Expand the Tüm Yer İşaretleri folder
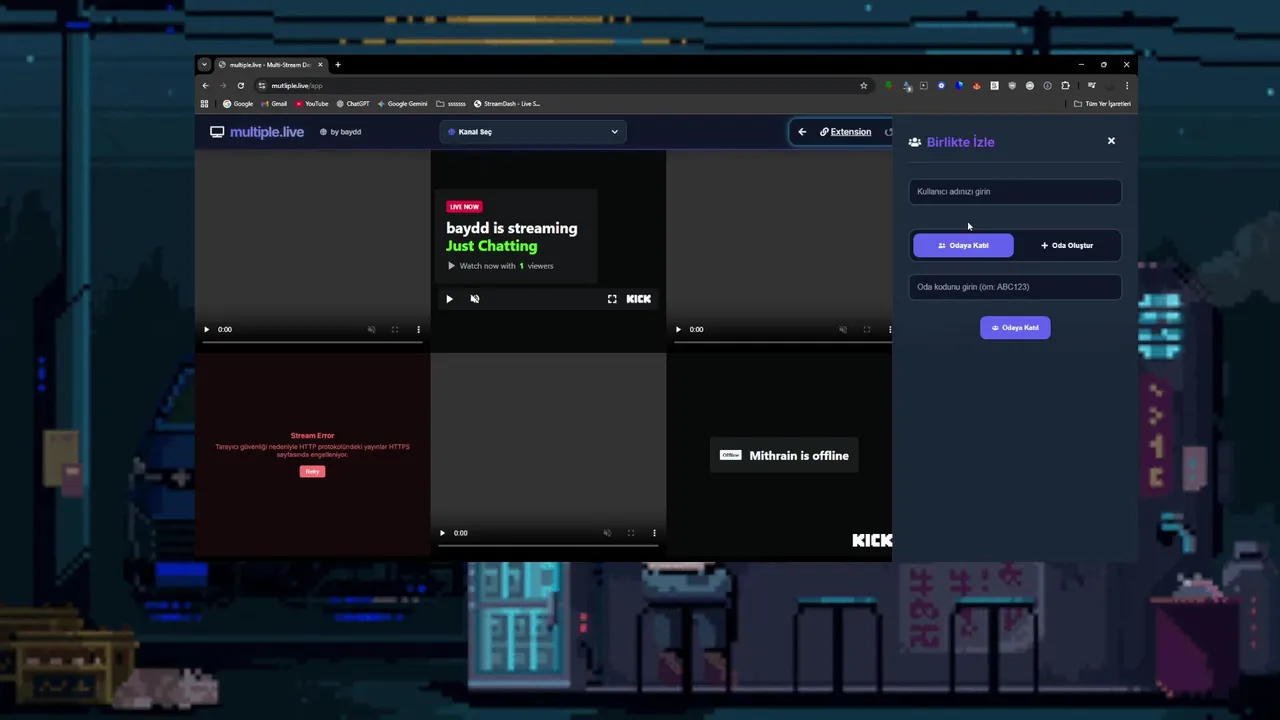Image resolution: width=1280 pixels, height=720 pixels. click(1102, 104)
